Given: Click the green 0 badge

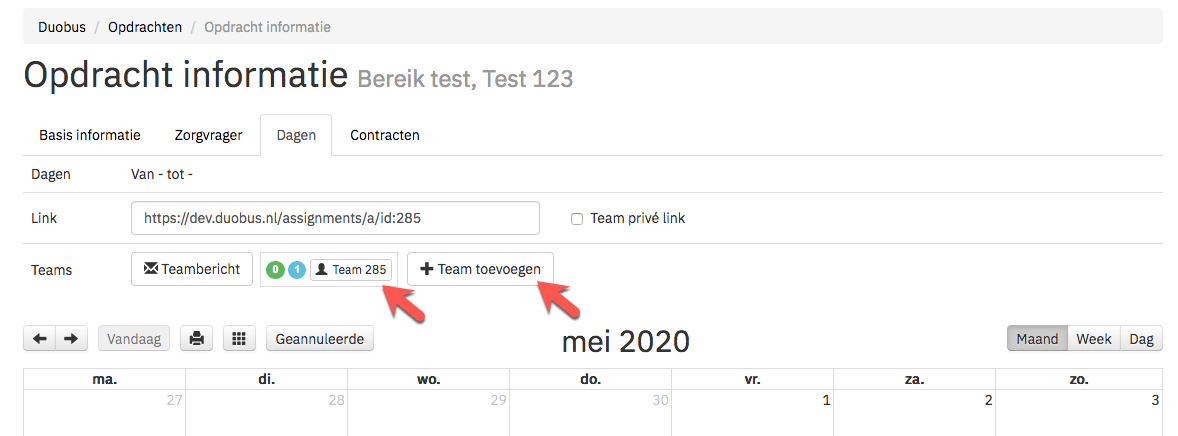Looking at the screenshot, I should click(x=276, y=270).
